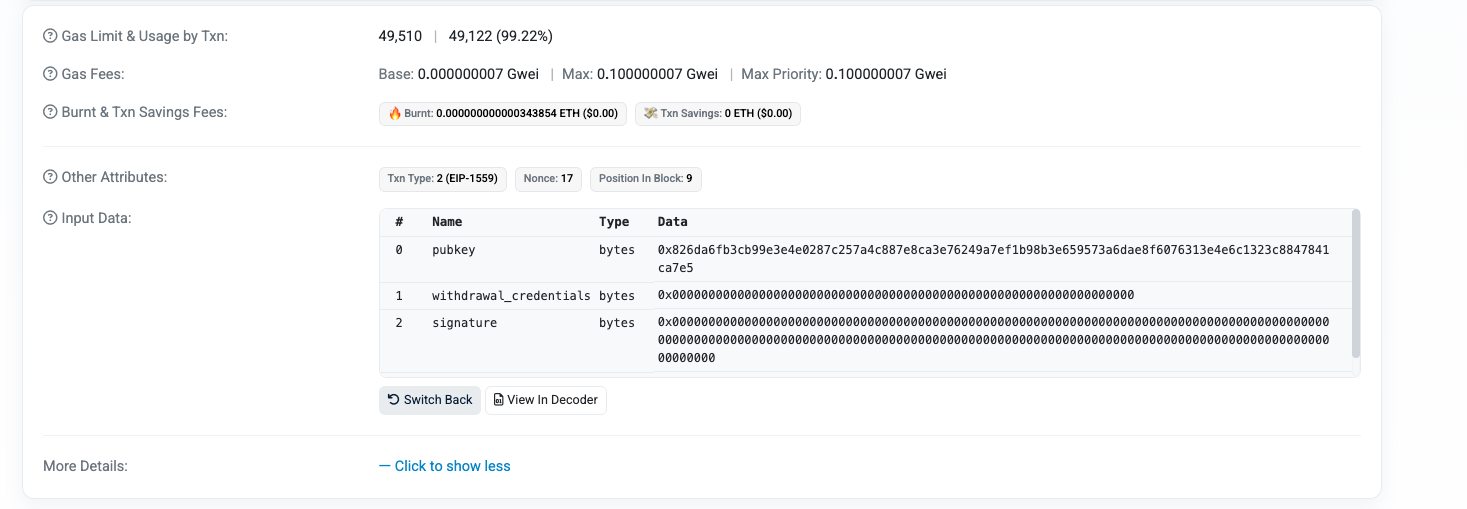Click the Txn Type 2 (EIP-1559) badge

[x=443, y=179]
